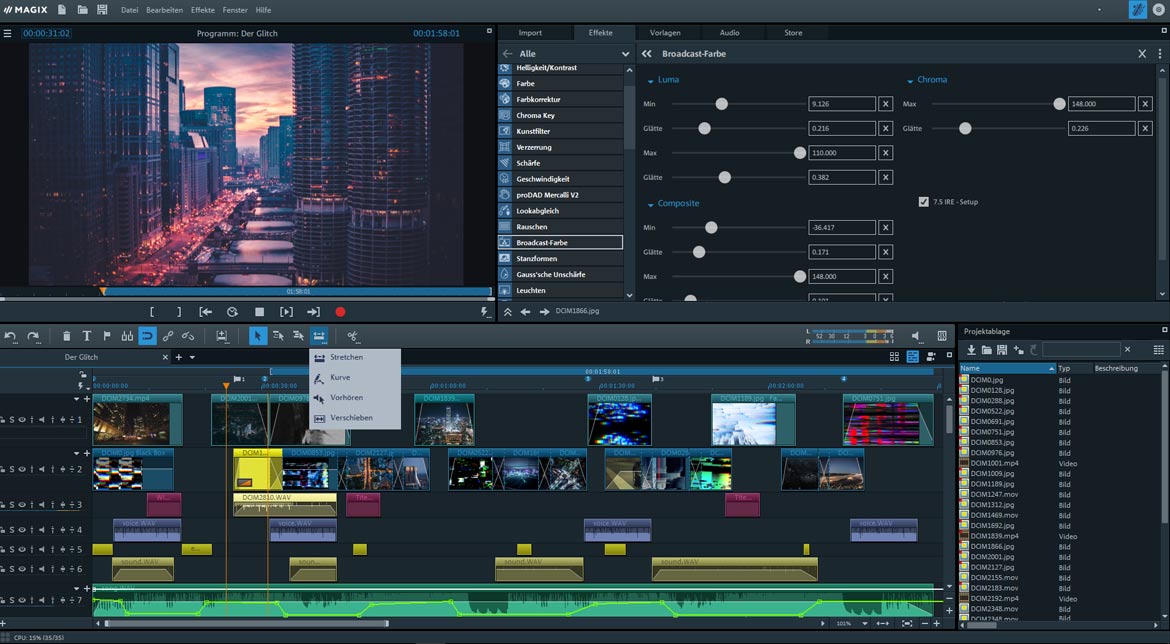The width and height of the screenshot is (1170, 644).
Task: Choose Kurve from the mouse mode menu
Action: [x=355, y=378]
